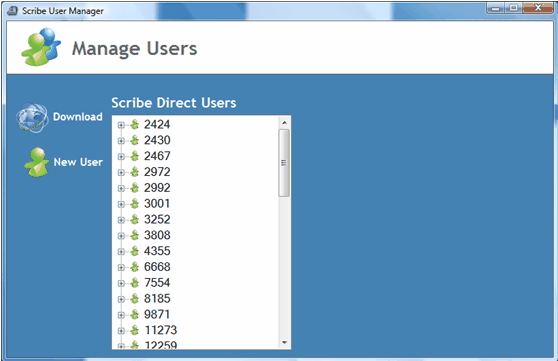Expand the 2430 user node
Image resolution: width=558 pixels, height=361 pixels.
[121, 141]
